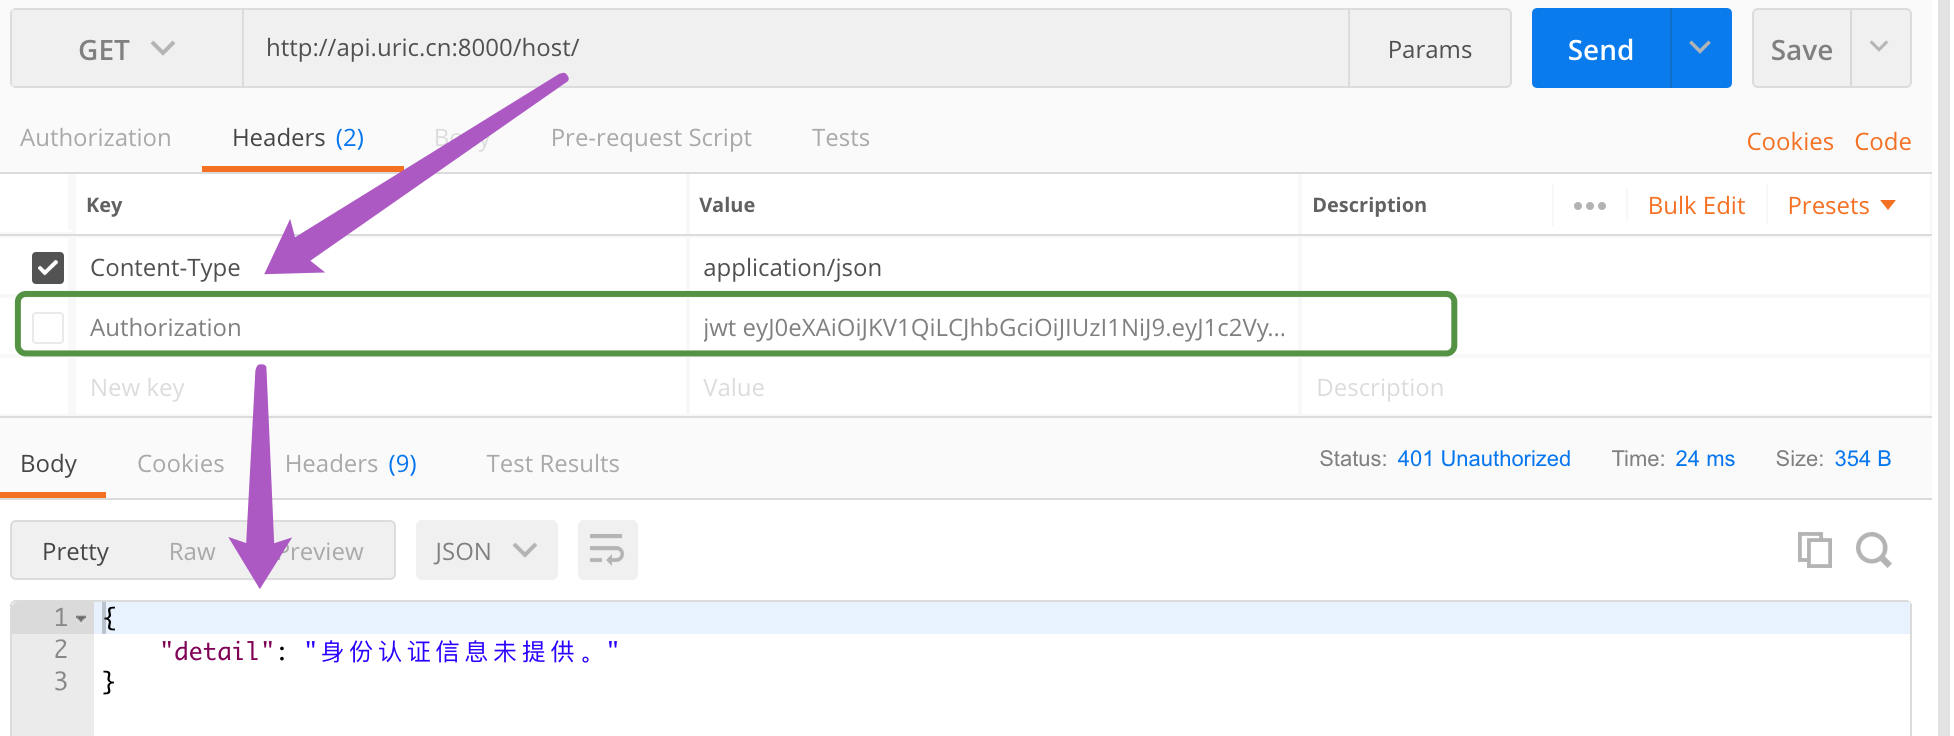
Task: Send the request
Action: [1600, 49]
